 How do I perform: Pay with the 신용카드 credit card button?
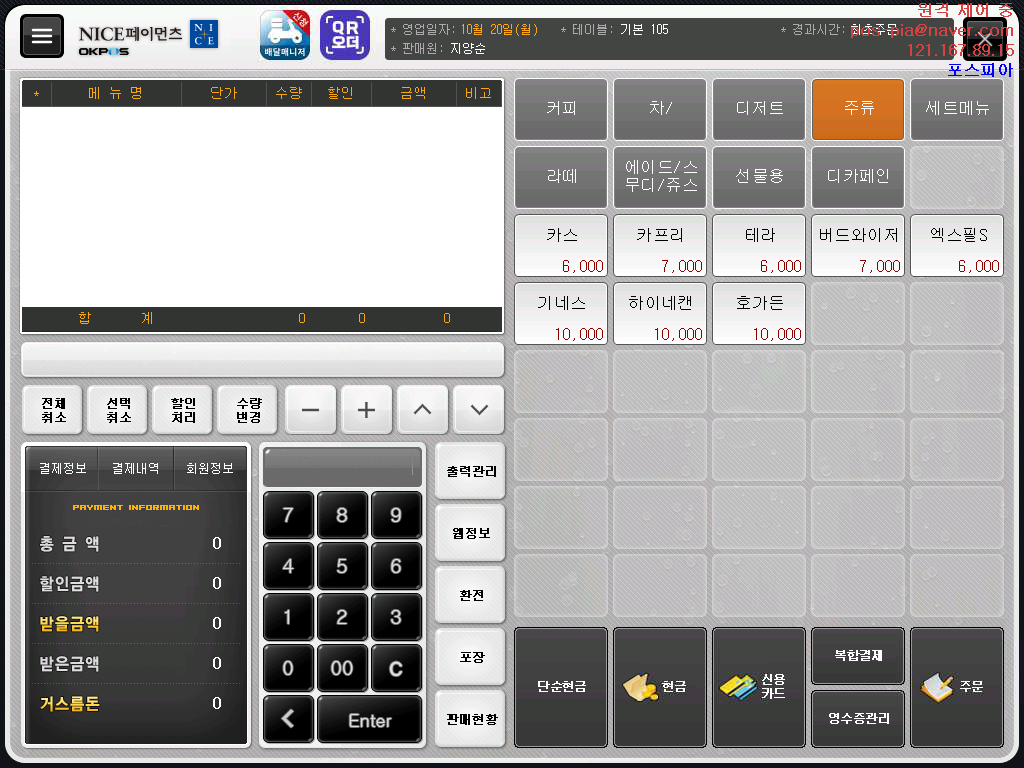758,687
